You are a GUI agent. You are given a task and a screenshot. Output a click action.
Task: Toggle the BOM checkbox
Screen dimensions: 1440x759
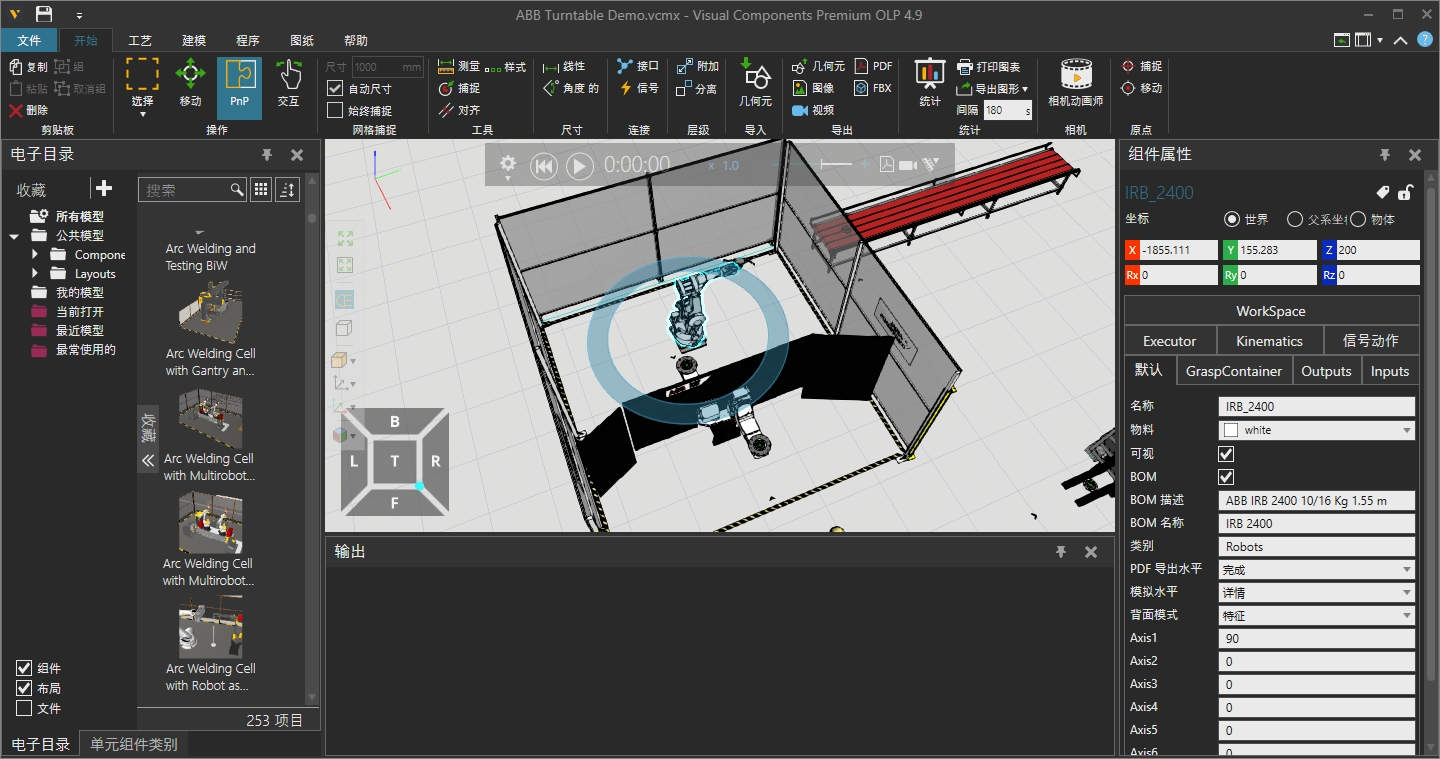pyautogui.click(x=1226, y=477)
